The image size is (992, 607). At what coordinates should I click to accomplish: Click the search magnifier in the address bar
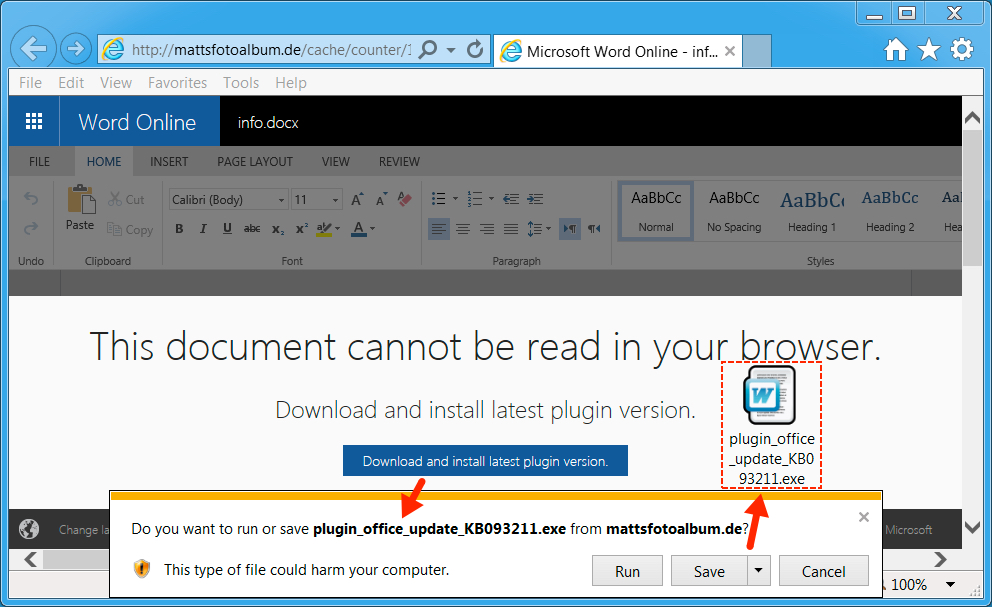coord(428,49)
